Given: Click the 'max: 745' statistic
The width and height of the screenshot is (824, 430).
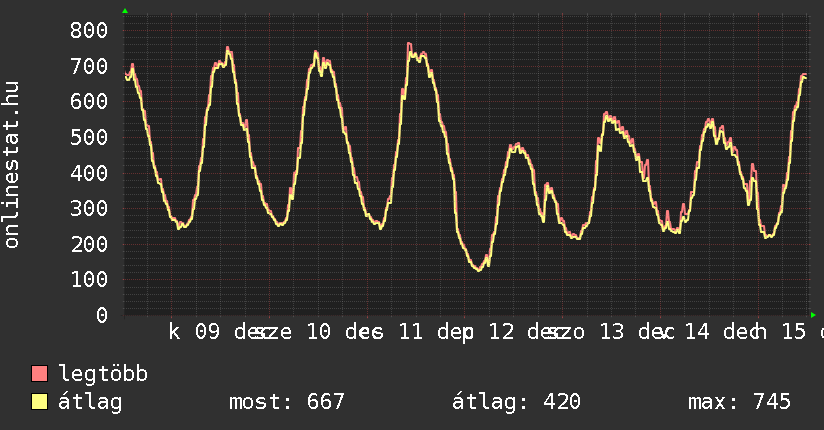Looking at the screenshot, I should 740,402.
